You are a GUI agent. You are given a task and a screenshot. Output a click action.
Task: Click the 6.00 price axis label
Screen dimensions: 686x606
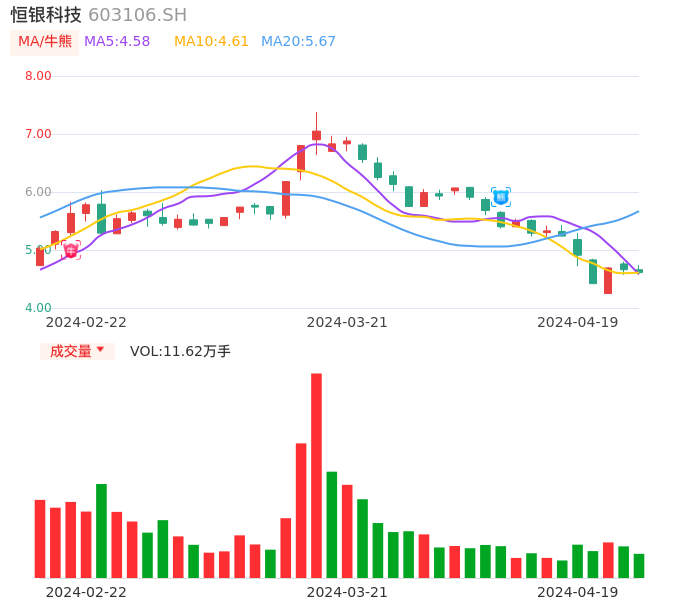click(x=38, y=192)
